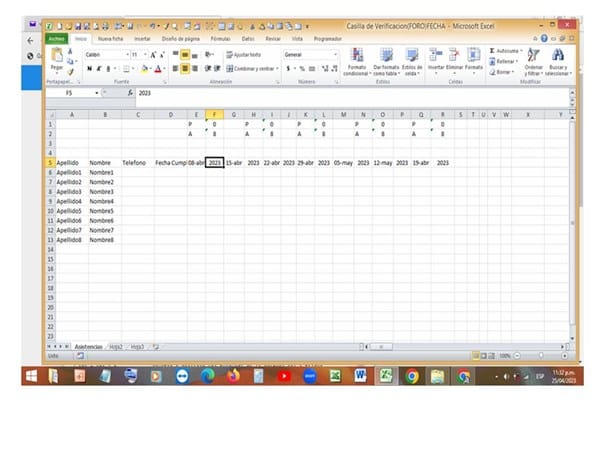Open the font size 11 dropdown
600x450 pixels.
(x=145, y=55)
